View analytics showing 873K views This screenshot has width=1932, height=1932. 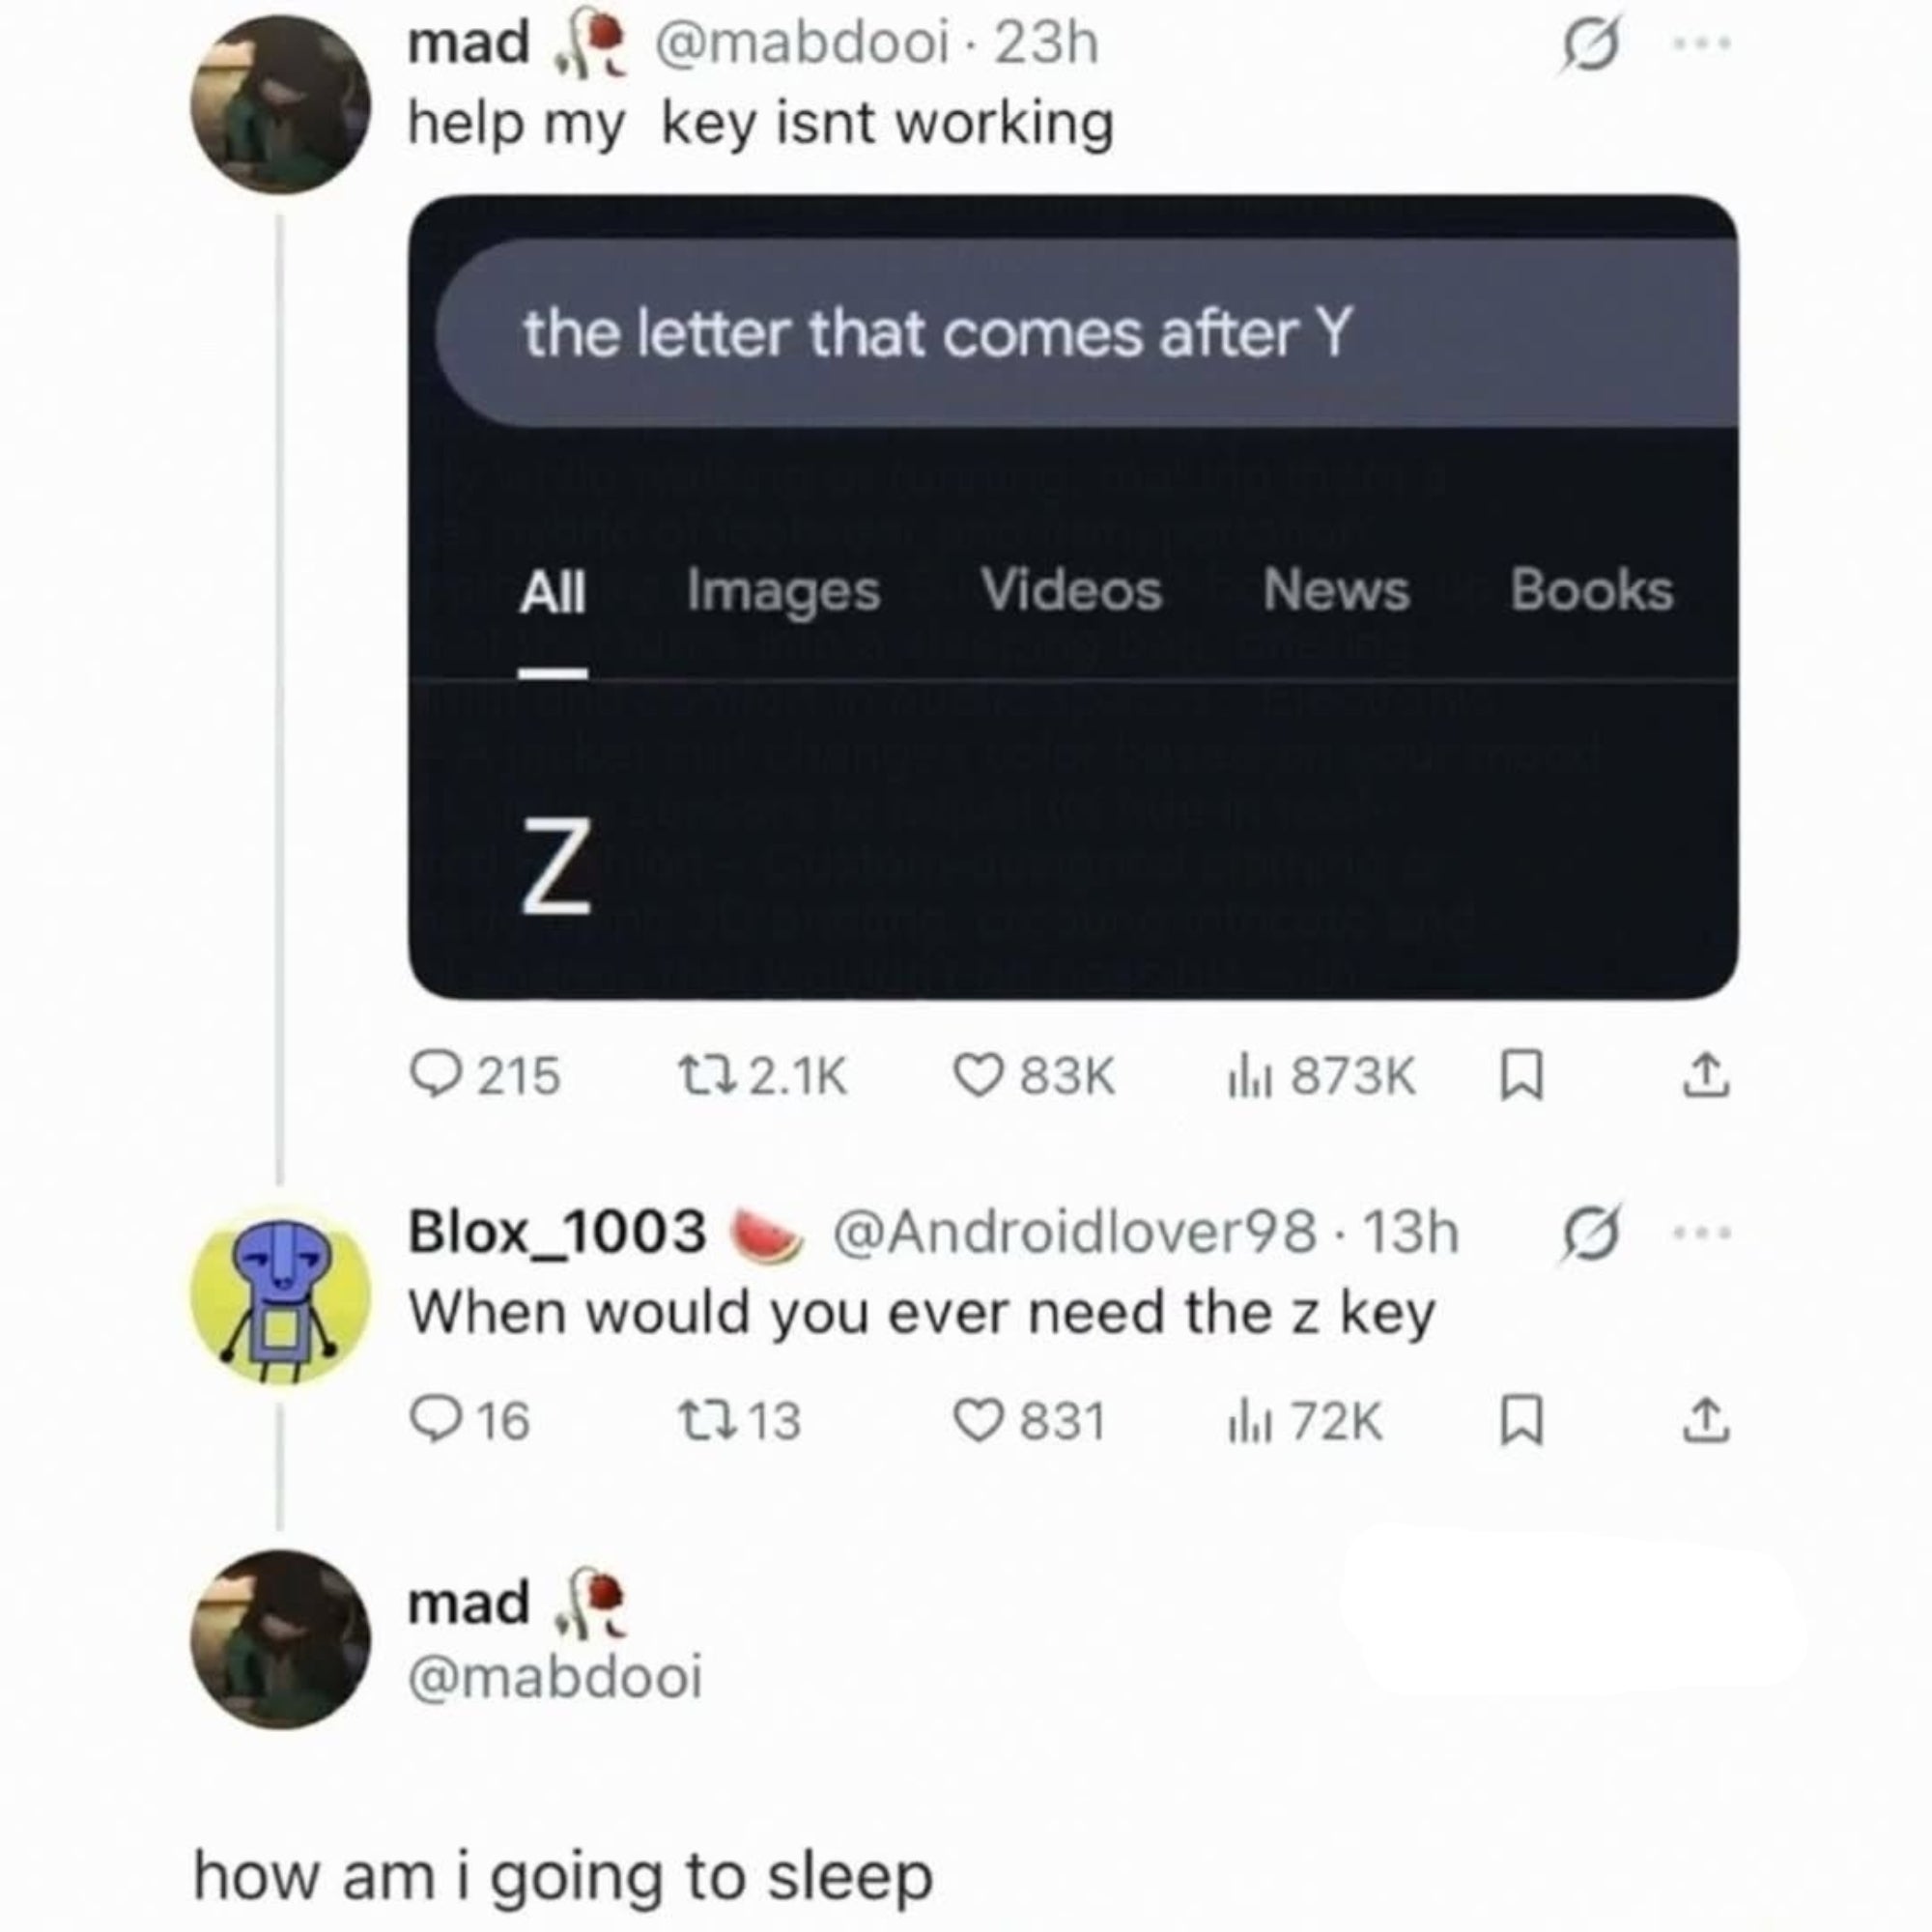click(1321, 1077)
